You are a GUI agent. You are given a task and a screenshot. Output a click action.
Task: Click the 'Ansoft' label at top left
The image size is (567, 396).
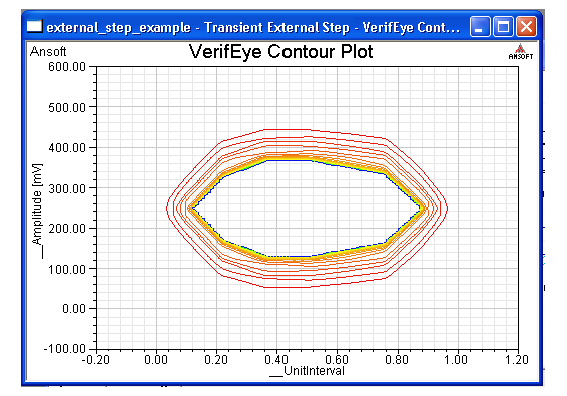(48, 51)
